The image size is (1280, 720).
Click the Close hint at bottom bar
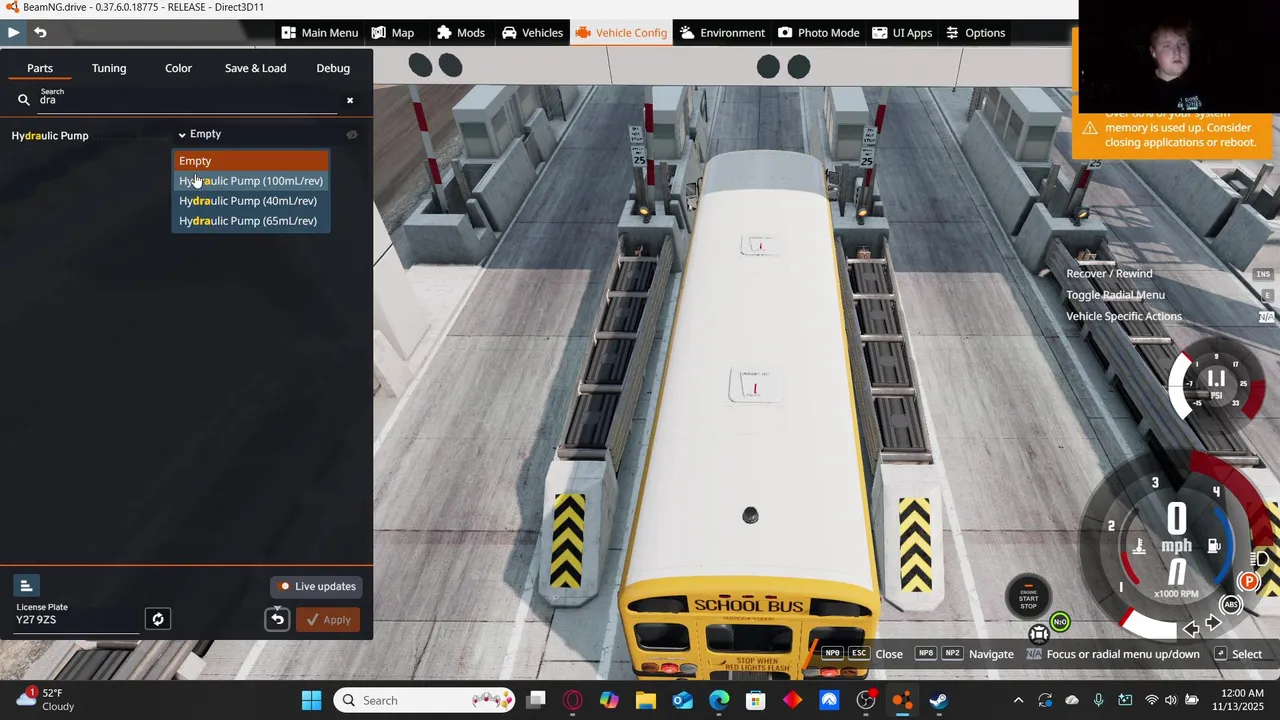click(x=889, y=654)
